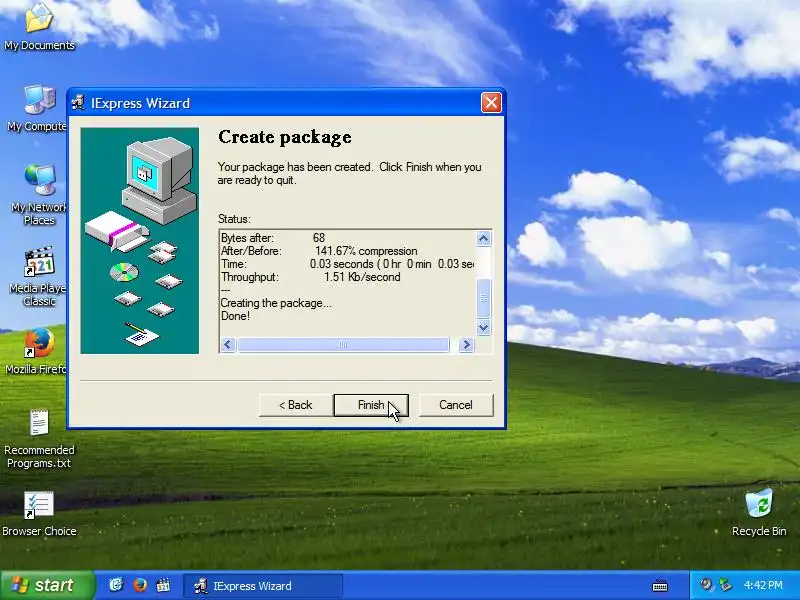800x600 pixels.
Task: Click the on-screen keyboard taskbar icon
Action: pyautogui.click(x=660, y=586)
